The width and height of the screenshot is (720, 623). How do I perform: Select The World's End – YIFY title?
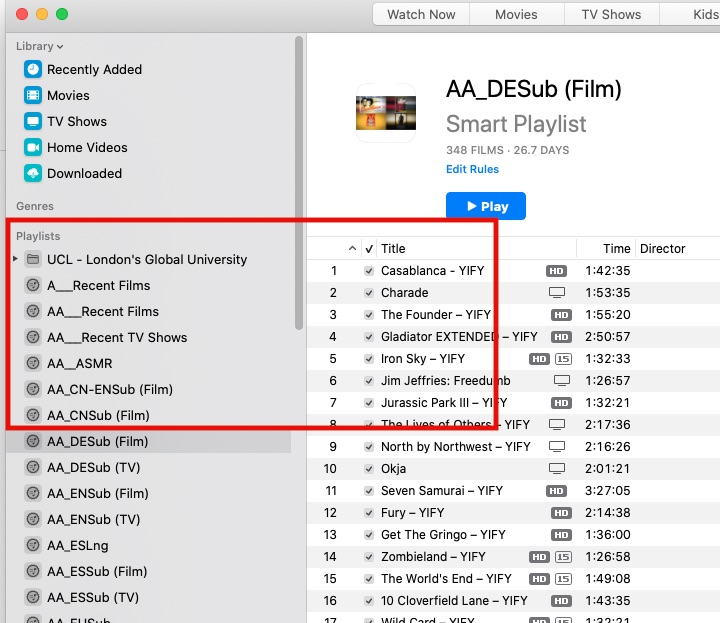coord(446,579)
